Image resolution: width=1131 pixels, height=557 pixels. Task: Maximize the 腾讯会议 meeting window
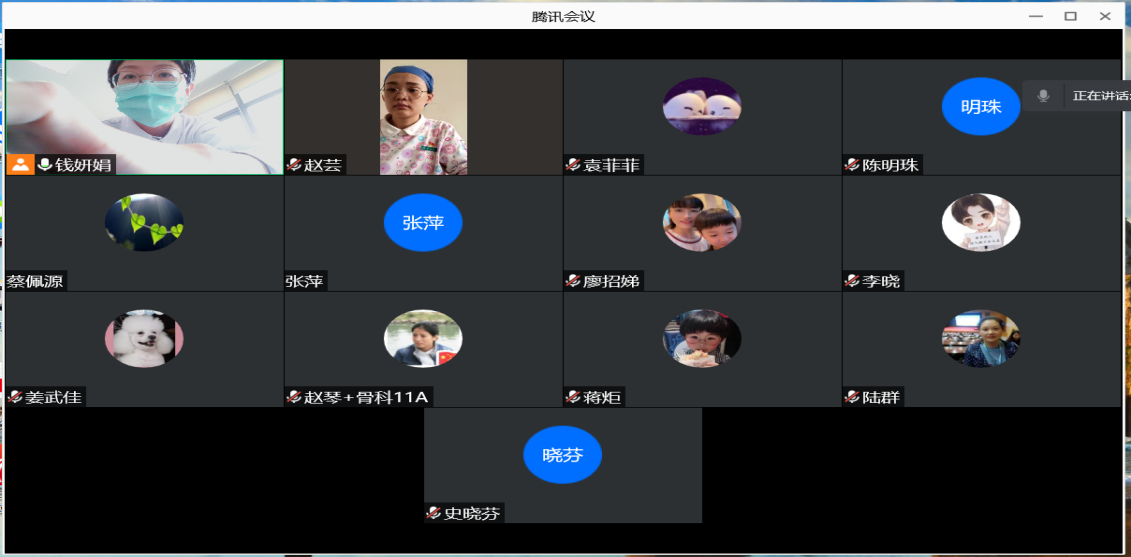coord(1070,16)
